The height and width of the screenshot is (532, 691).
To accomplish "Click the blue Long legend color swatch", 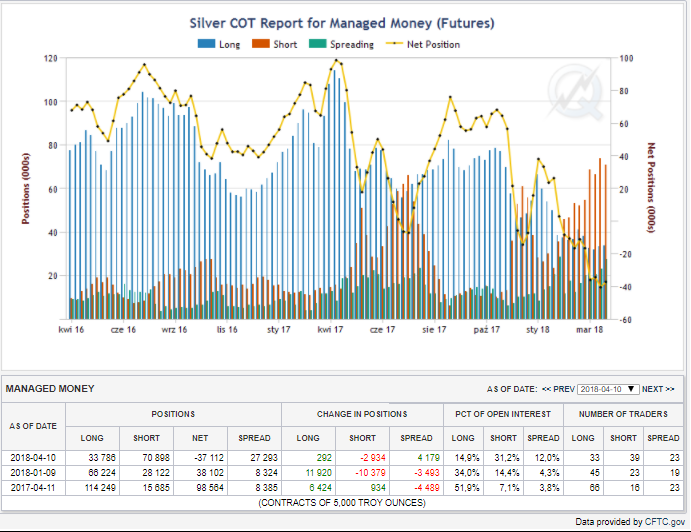I will 206,44.
